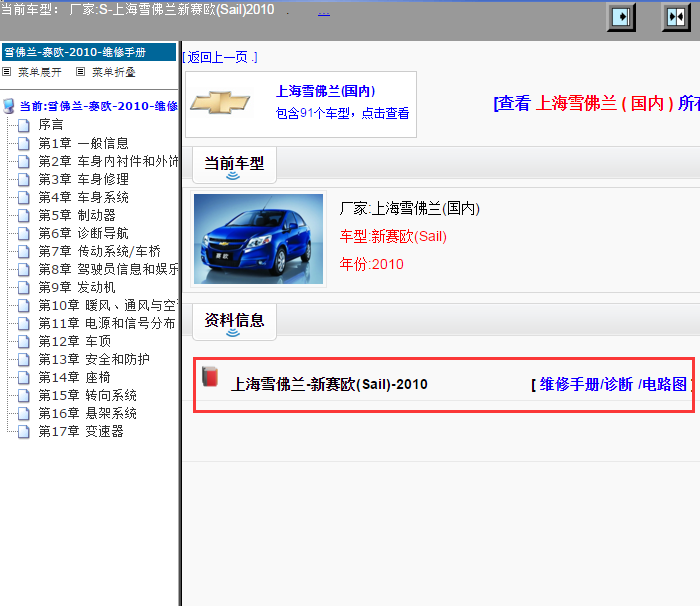Click the page icon beside 第15章 转向系统
This screenshot has height=606, width=700.
point(24,396)
